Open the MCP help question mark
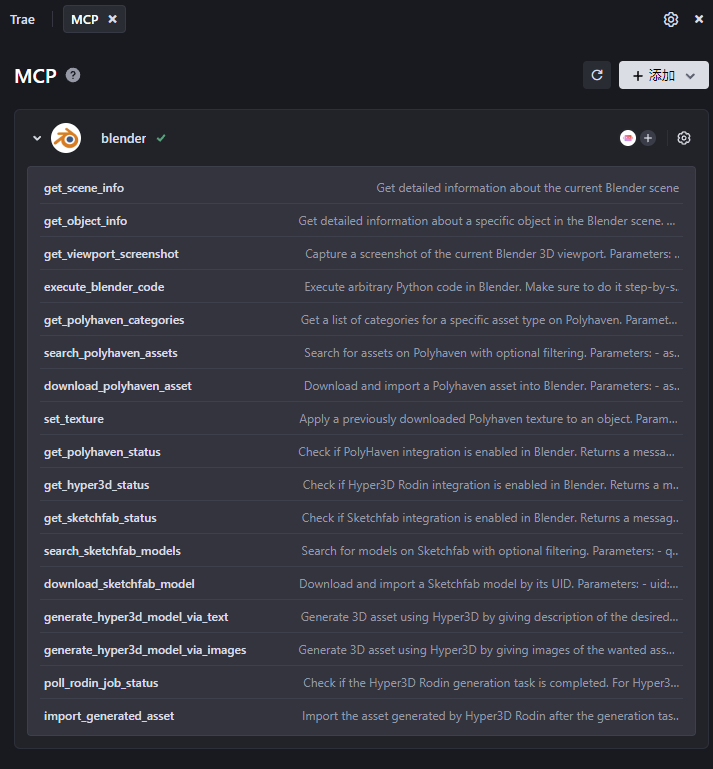This screenshot has width=713, height=769. click(x=73, y=75)
